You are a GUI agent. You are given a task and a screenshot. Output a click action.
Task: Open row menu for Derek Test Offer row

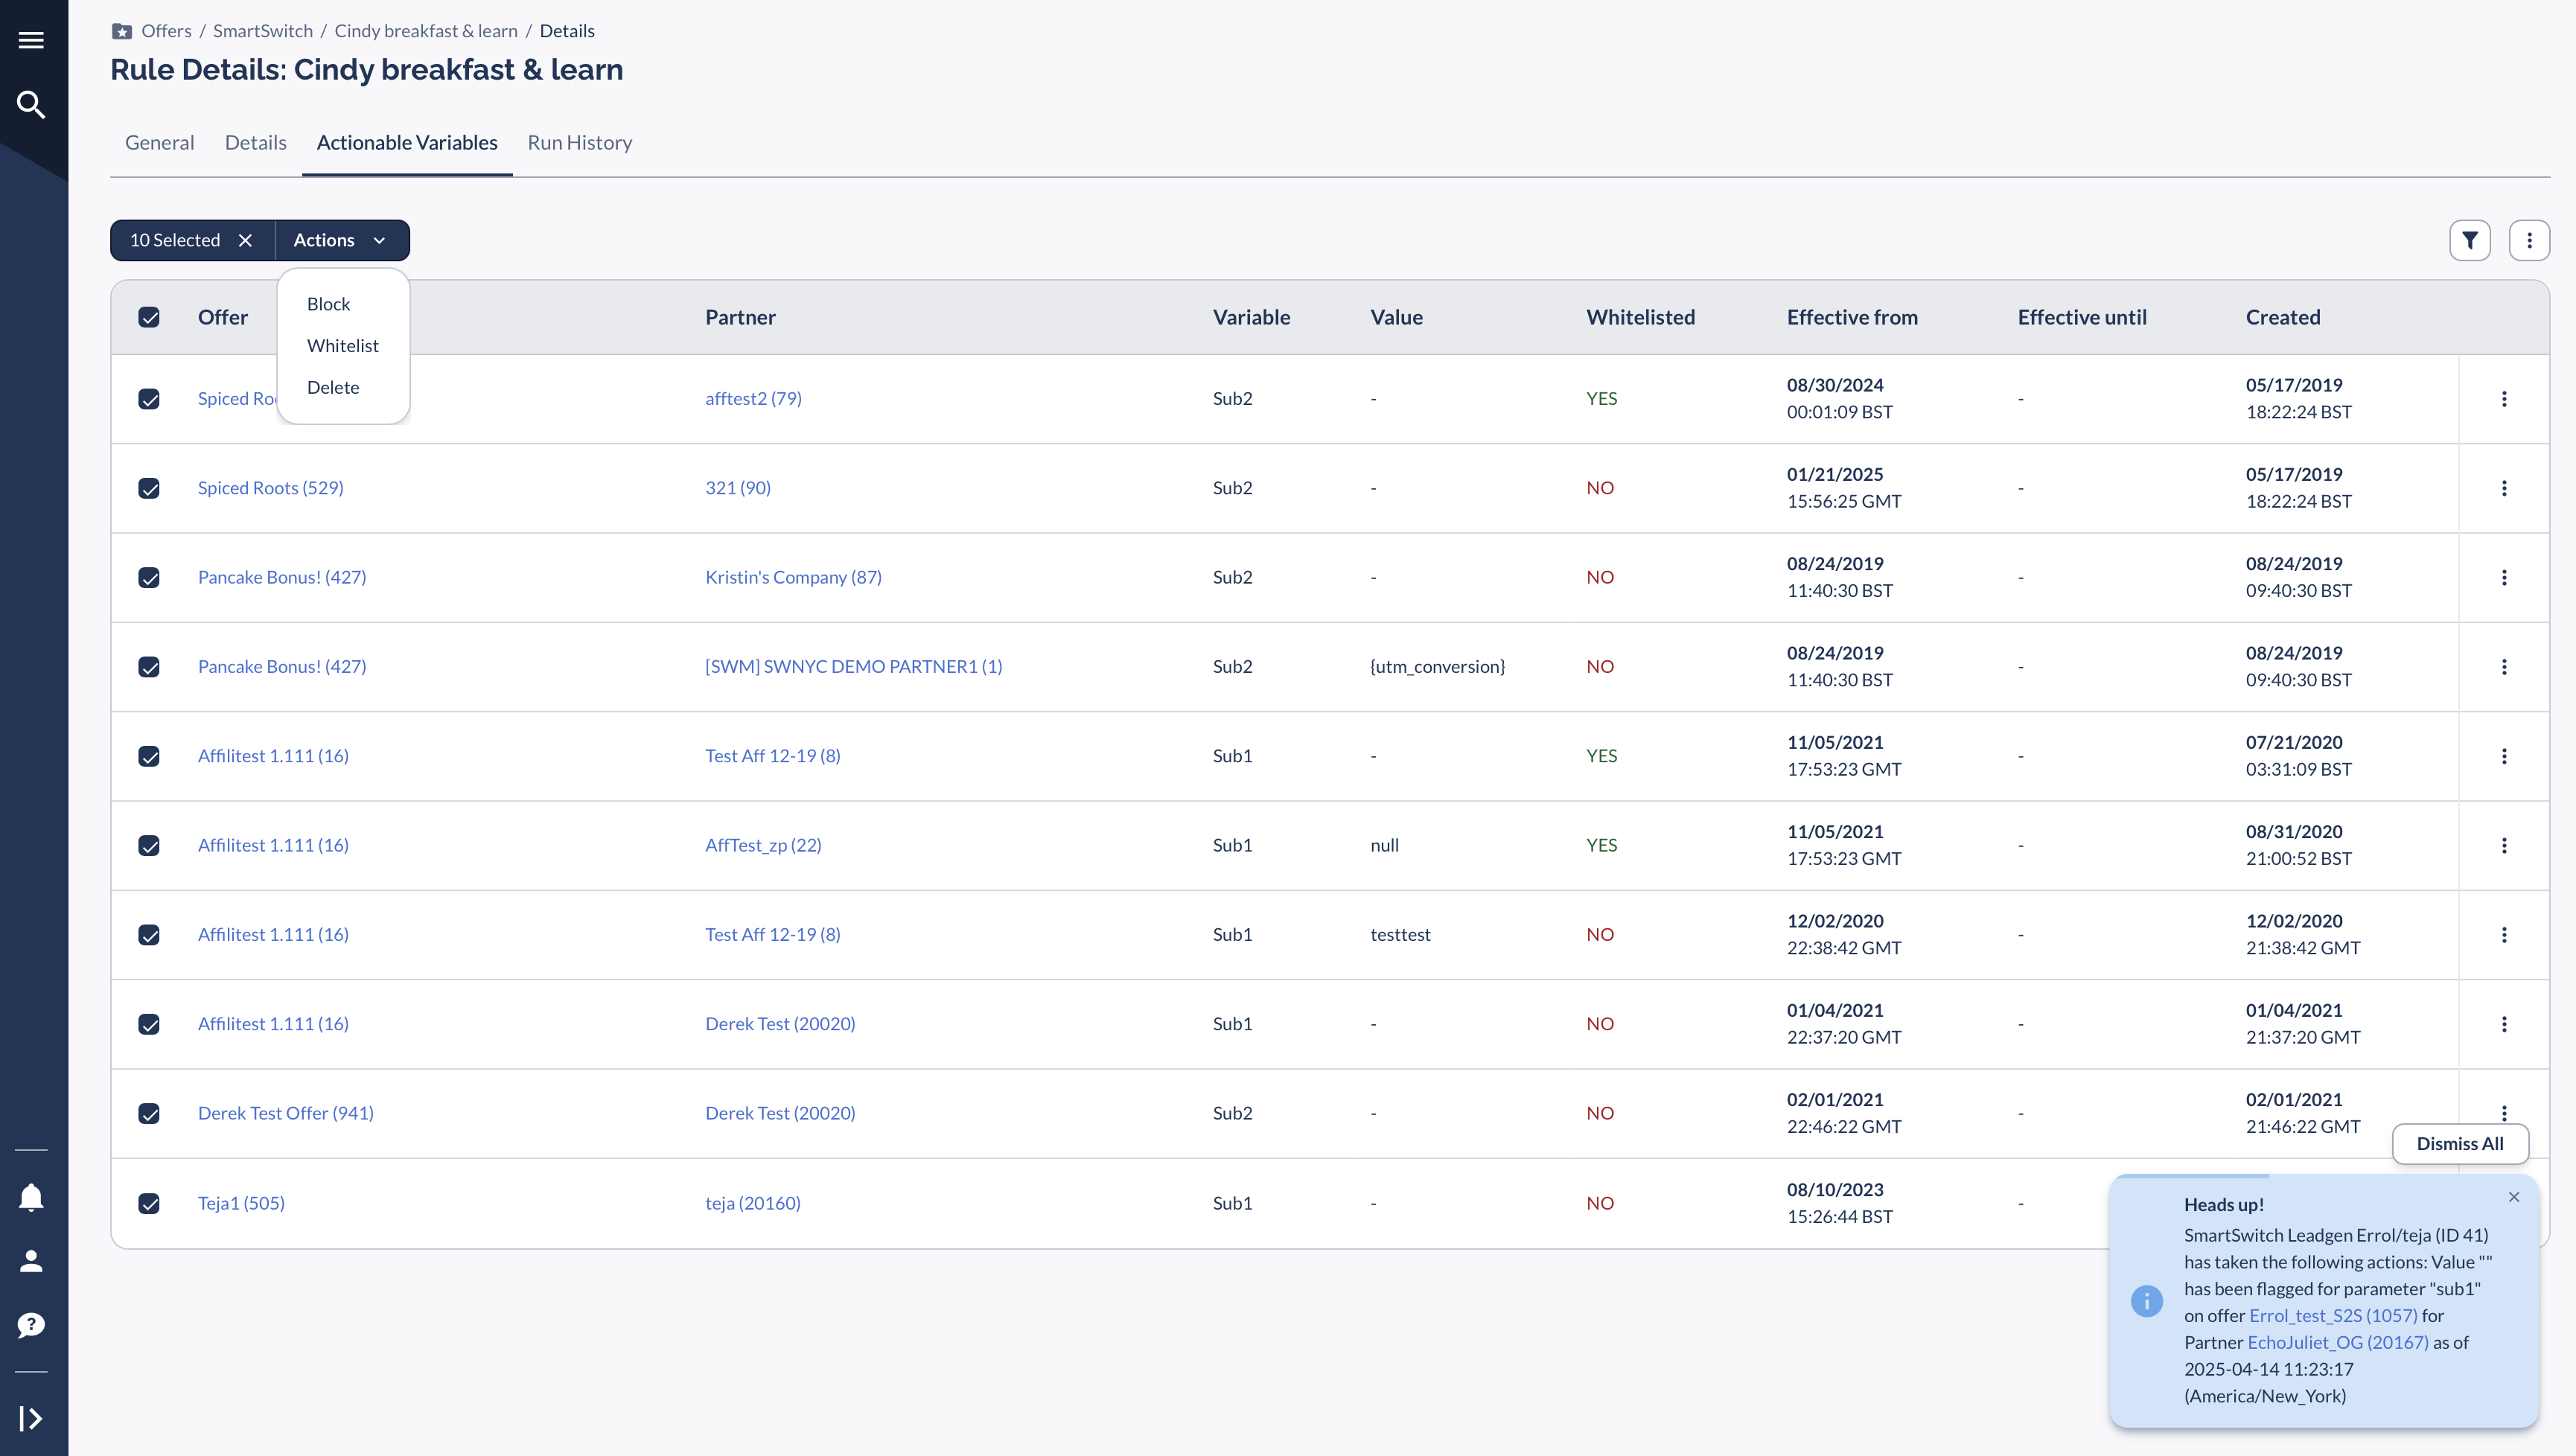click(x=2504, y=1113)
